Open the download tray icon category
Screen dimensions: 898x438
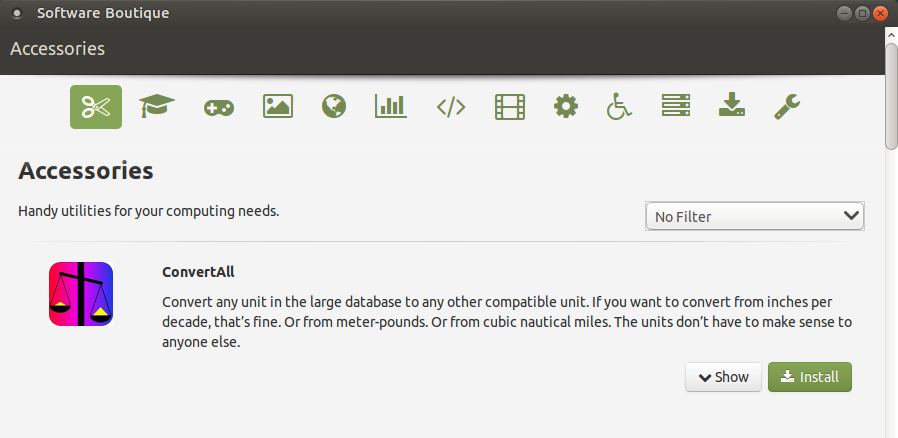pyautogui.click(x=733, y=106)
